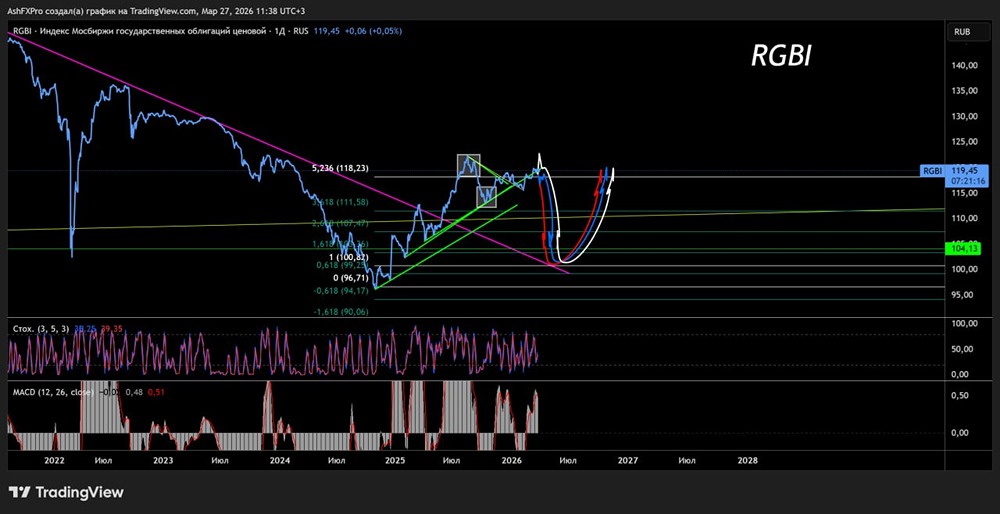The height and width of the screenshot is (514, 1000).
Task: Click the '115,00' price axis label
Action: pyautogui.click(x=965, y=193)
